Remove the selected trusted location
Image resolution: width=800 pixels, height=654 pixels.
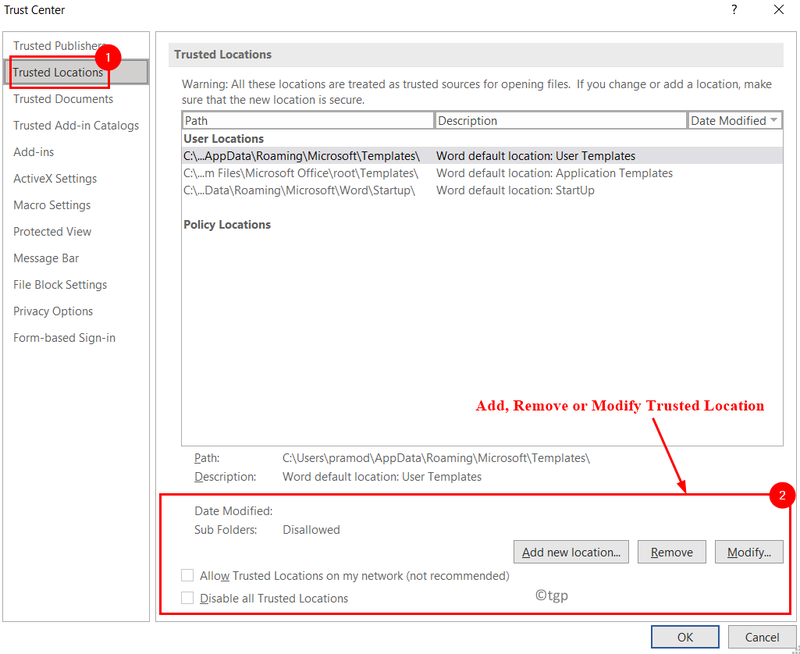point(671,552)
